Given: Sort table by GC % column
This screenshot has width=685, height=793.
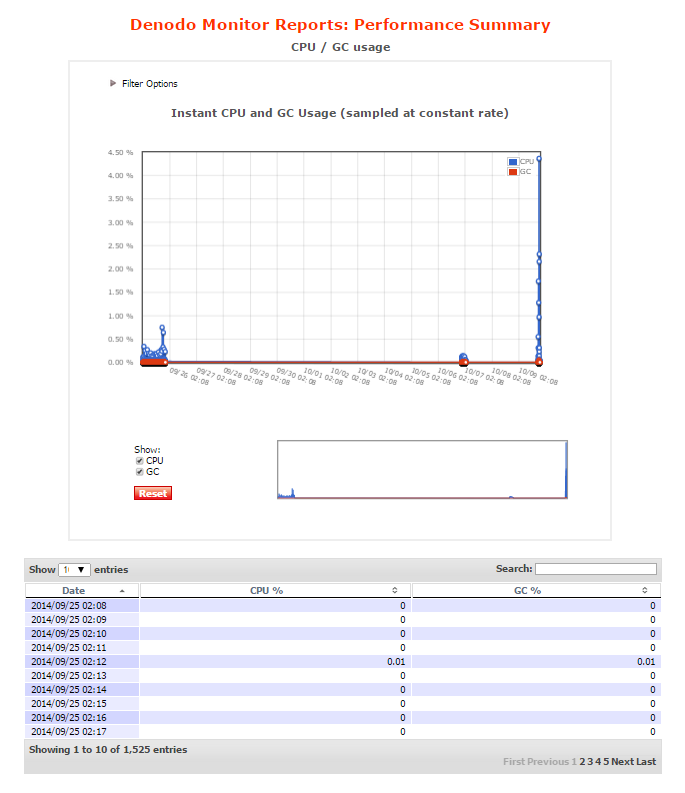Looking at the screenshot, I should pyautogui.click(x=536, y=591).
